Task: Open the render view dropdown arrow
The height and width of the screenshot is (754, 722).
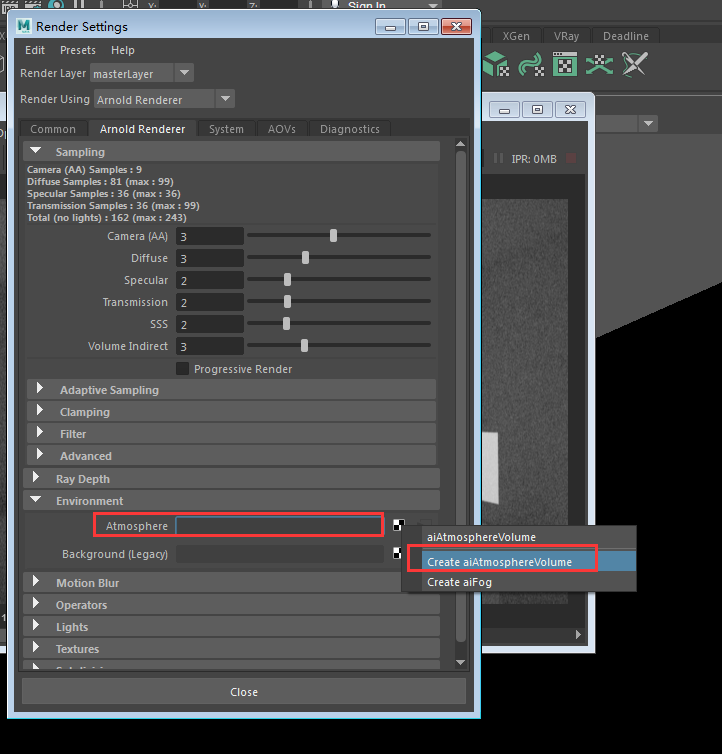Action: 648,124
